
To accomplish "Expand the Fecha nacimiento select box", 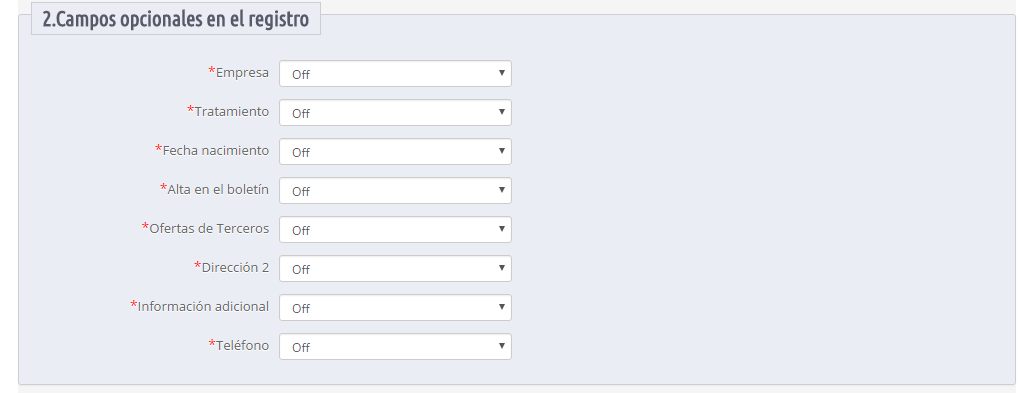I will click(x=395, y=152).
